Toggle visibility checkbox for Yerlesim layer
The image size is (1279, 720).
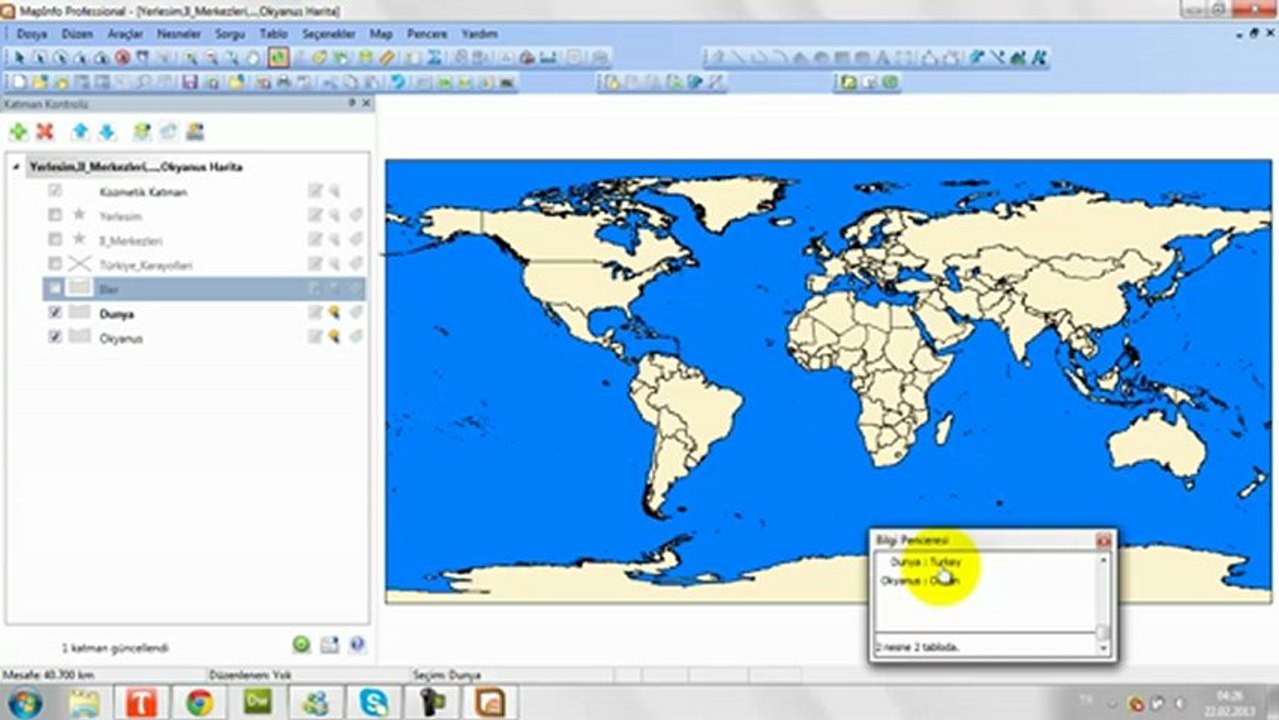(x=55, y=215)
